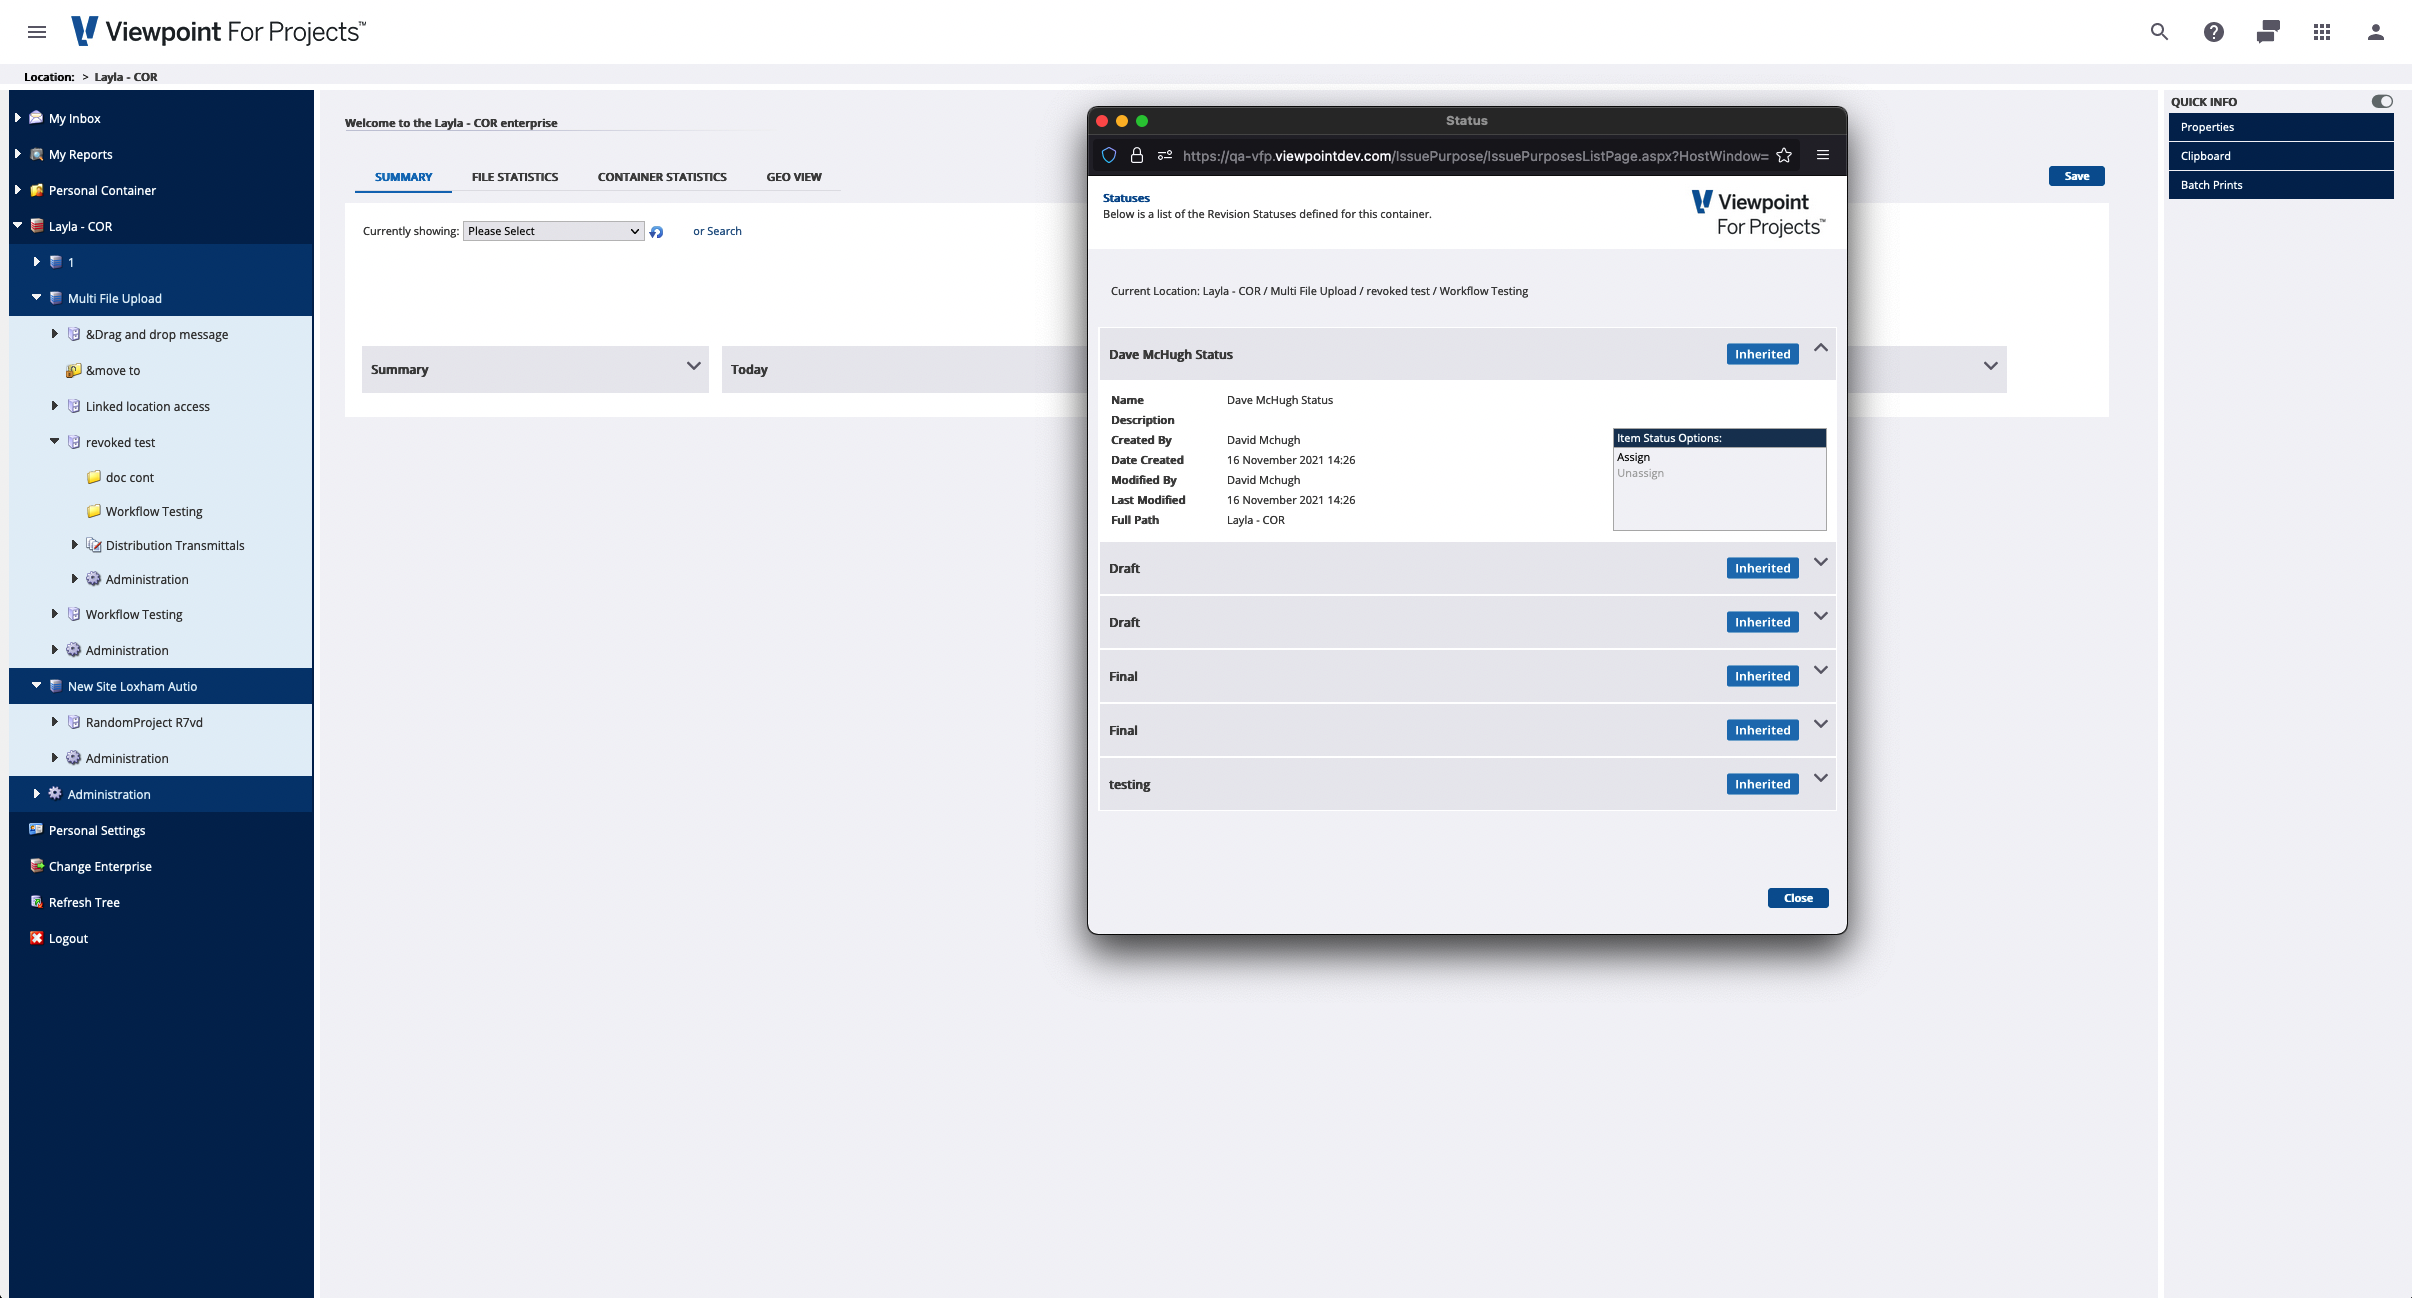
Task: Open the hamburger menu beside Viewpoint logo
Action: pos(38,31)
